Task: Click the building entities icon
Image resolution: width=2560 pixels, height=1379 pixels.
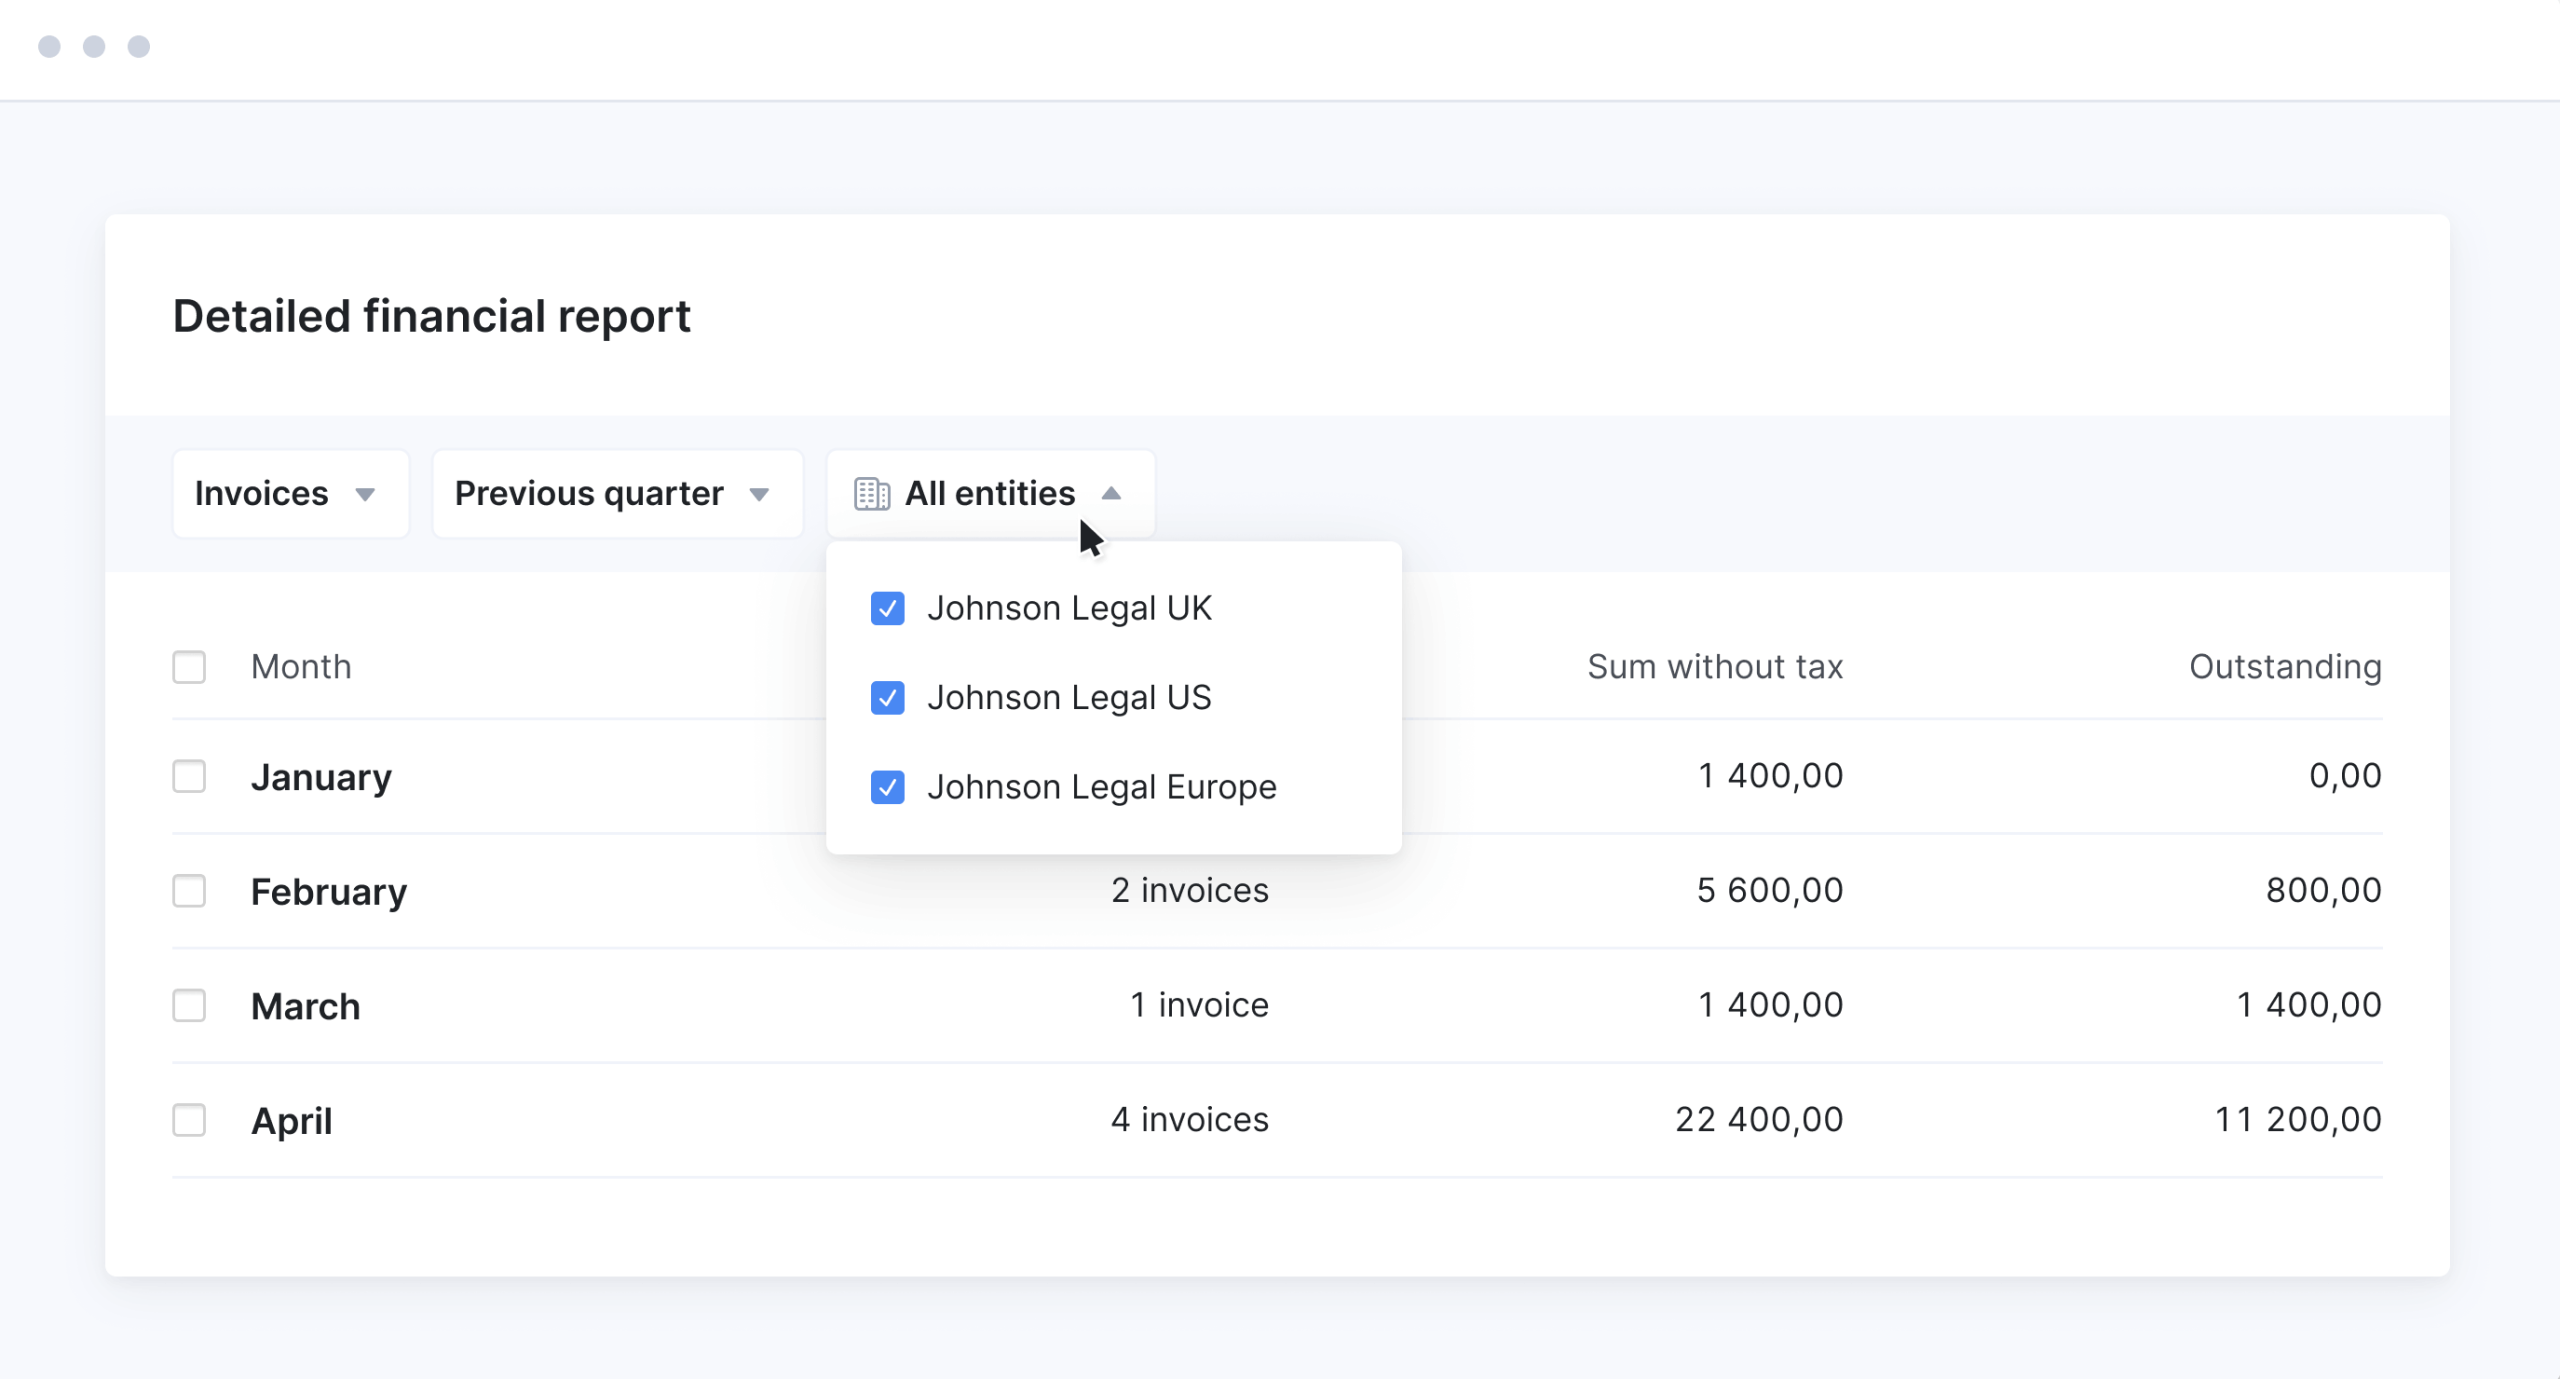Action: pyautogui.click(x=871, y=494)
